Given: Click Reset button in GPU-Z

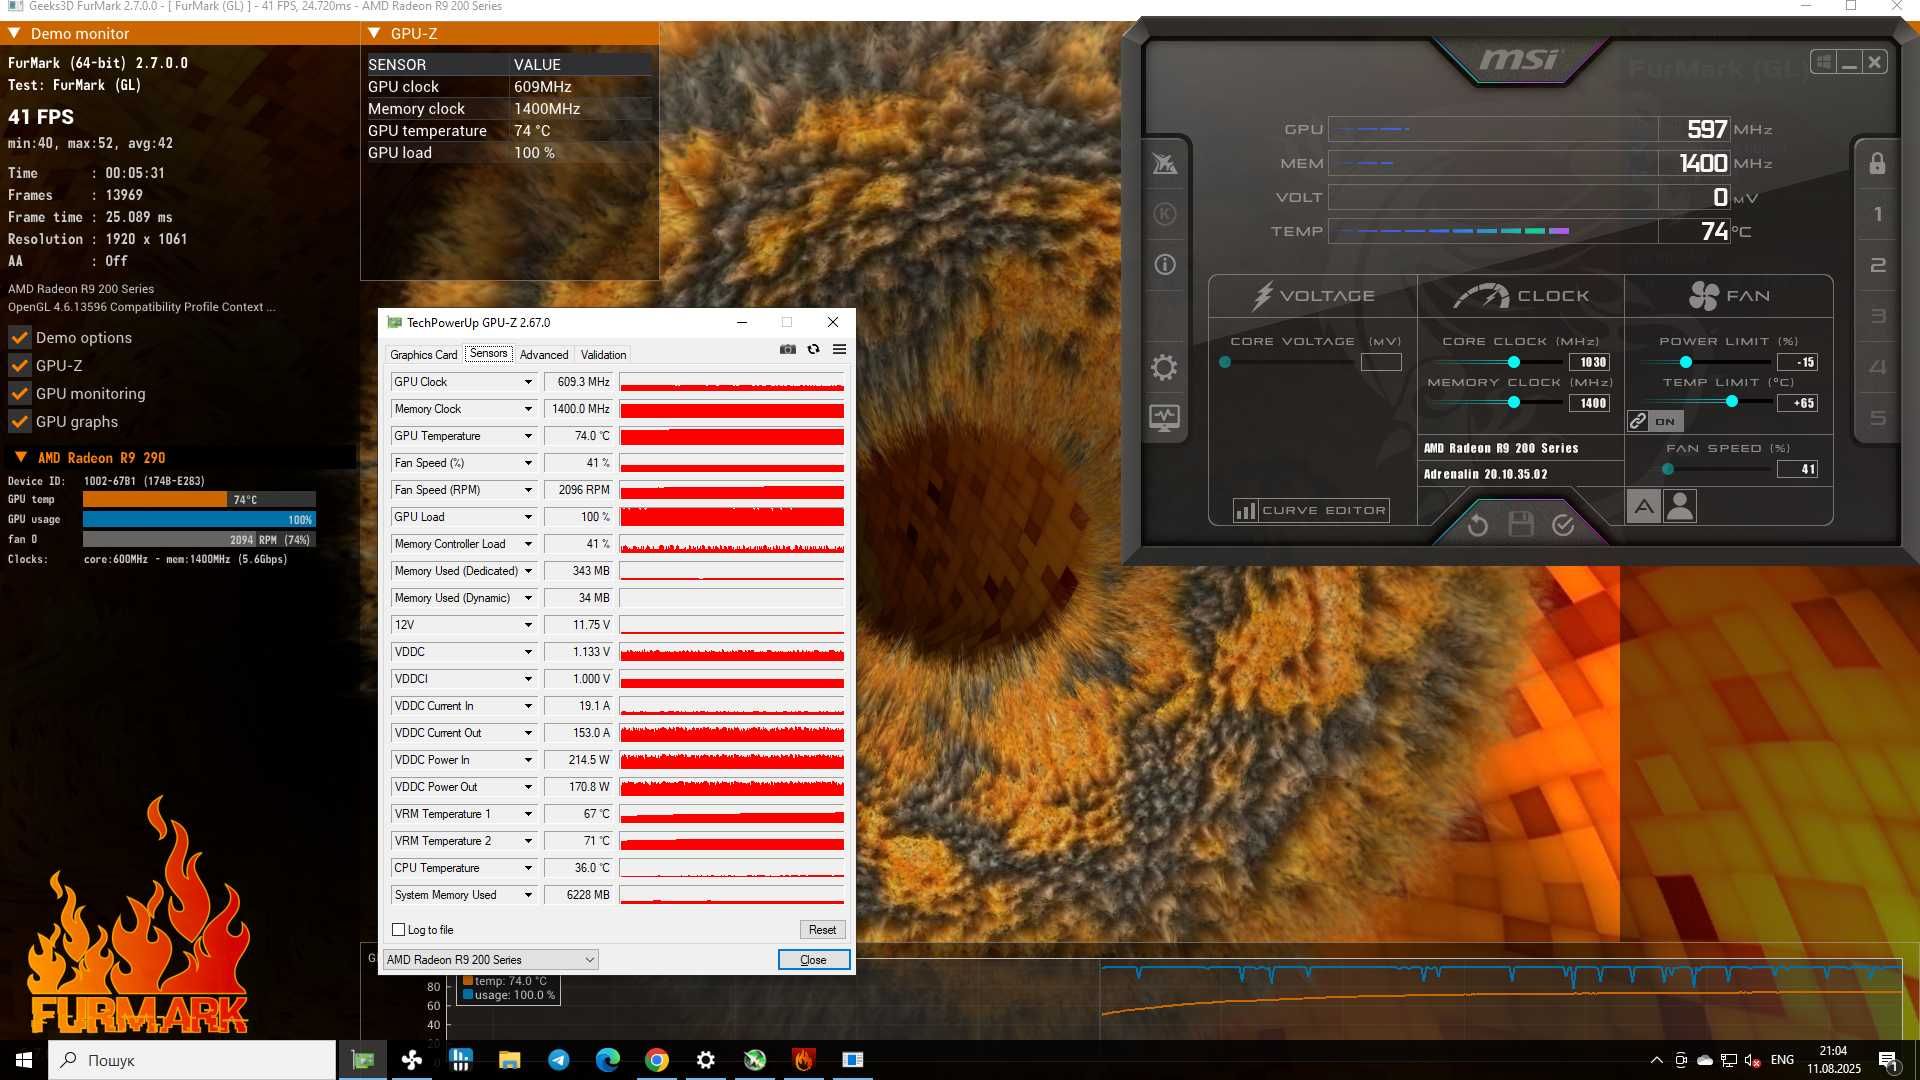Looking at the screenshot, I should pos(822,930).
